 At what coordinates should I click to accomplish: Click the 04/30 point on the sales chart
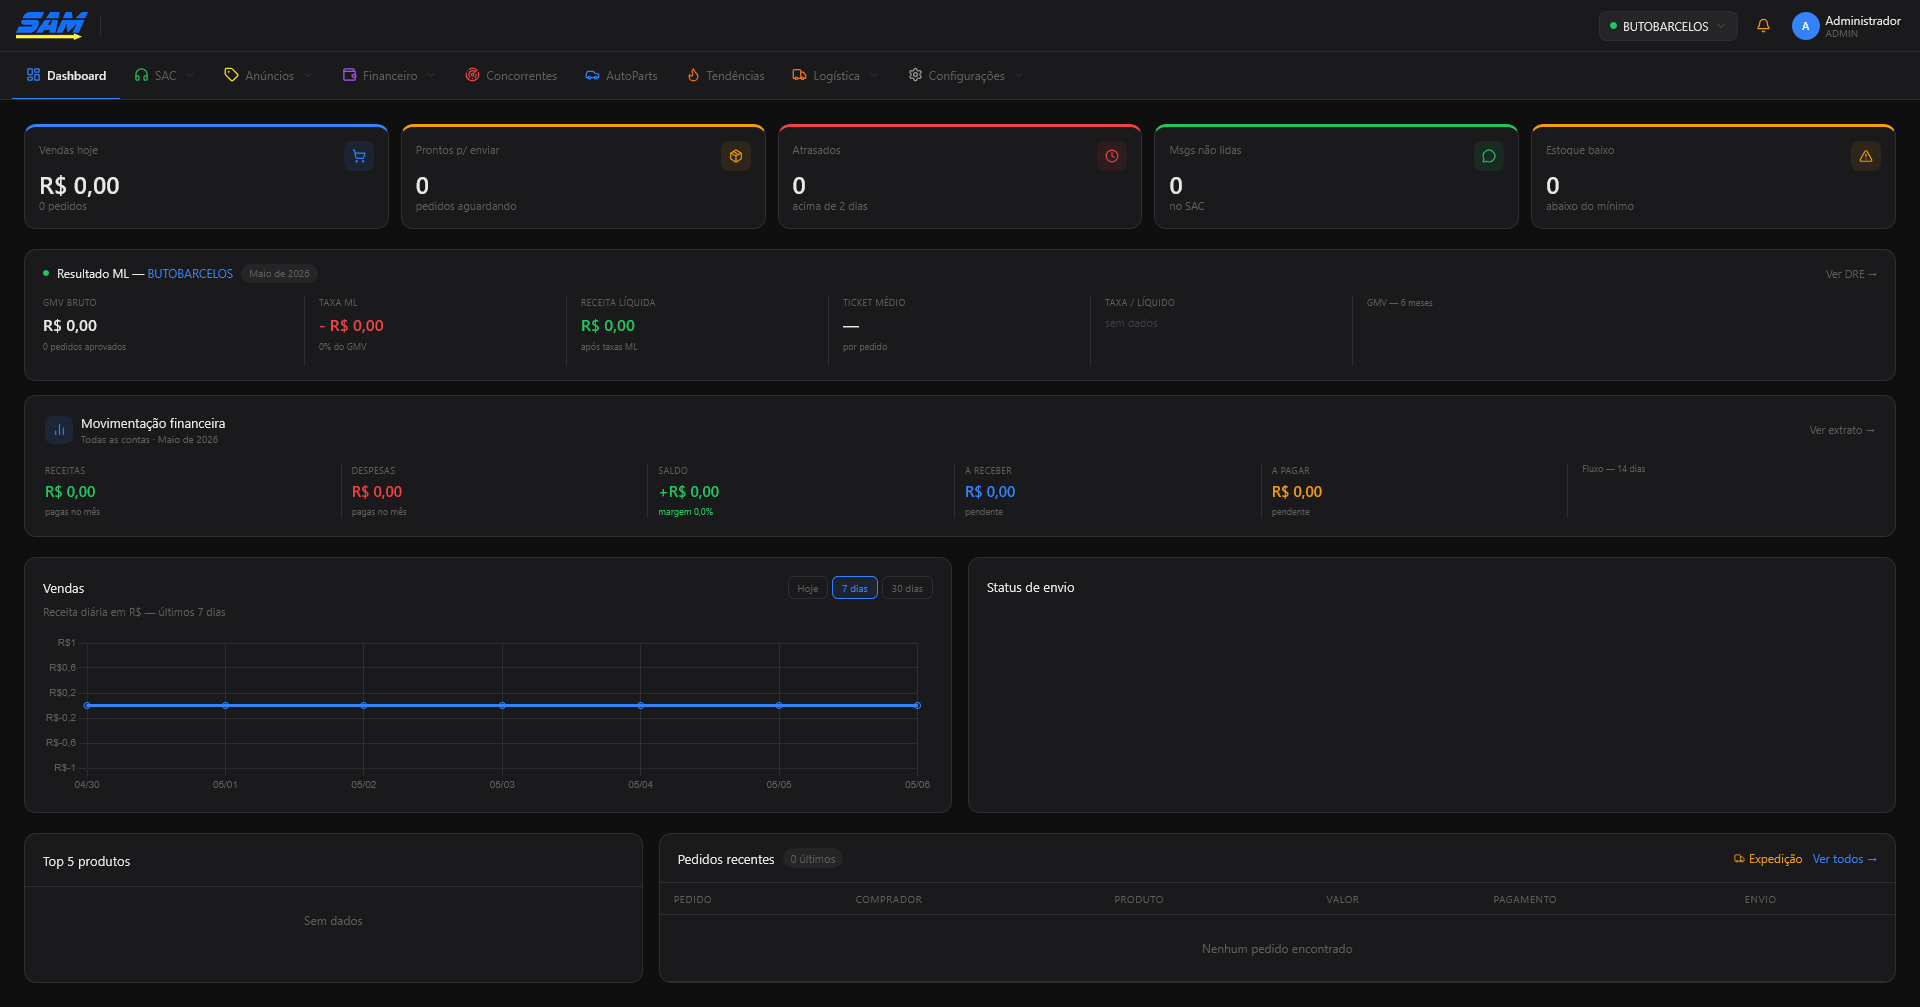[87, 706]
